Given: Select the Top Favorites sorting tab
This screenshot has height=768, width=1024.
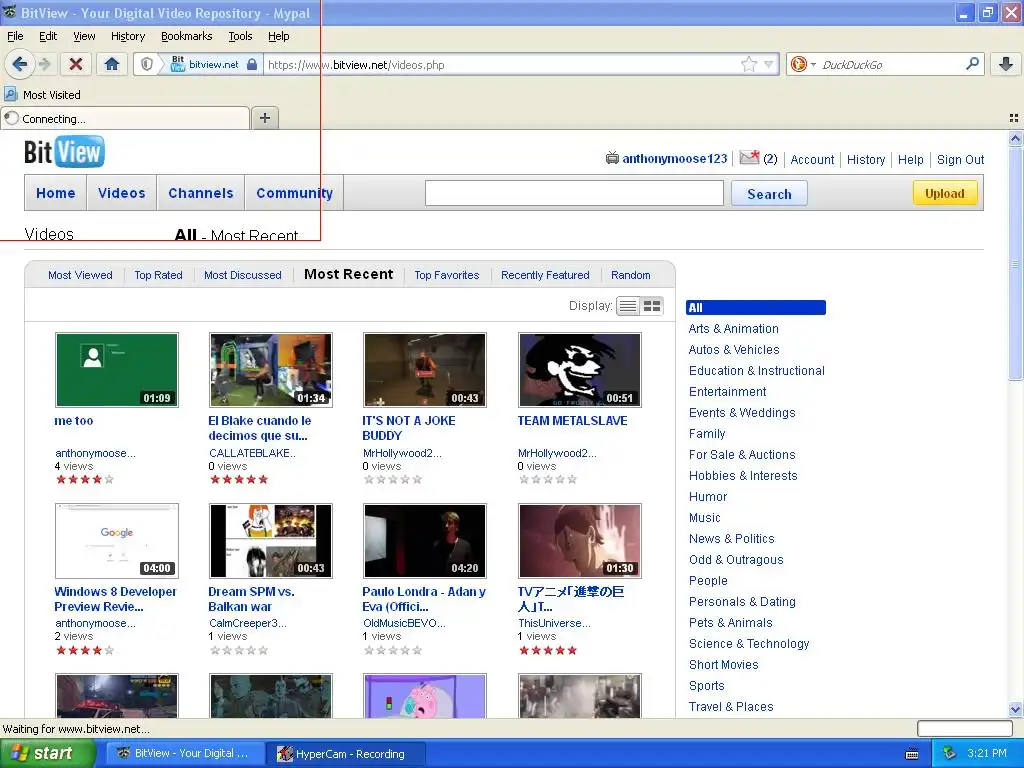Looking at the screenshot, I should (447, 275).
